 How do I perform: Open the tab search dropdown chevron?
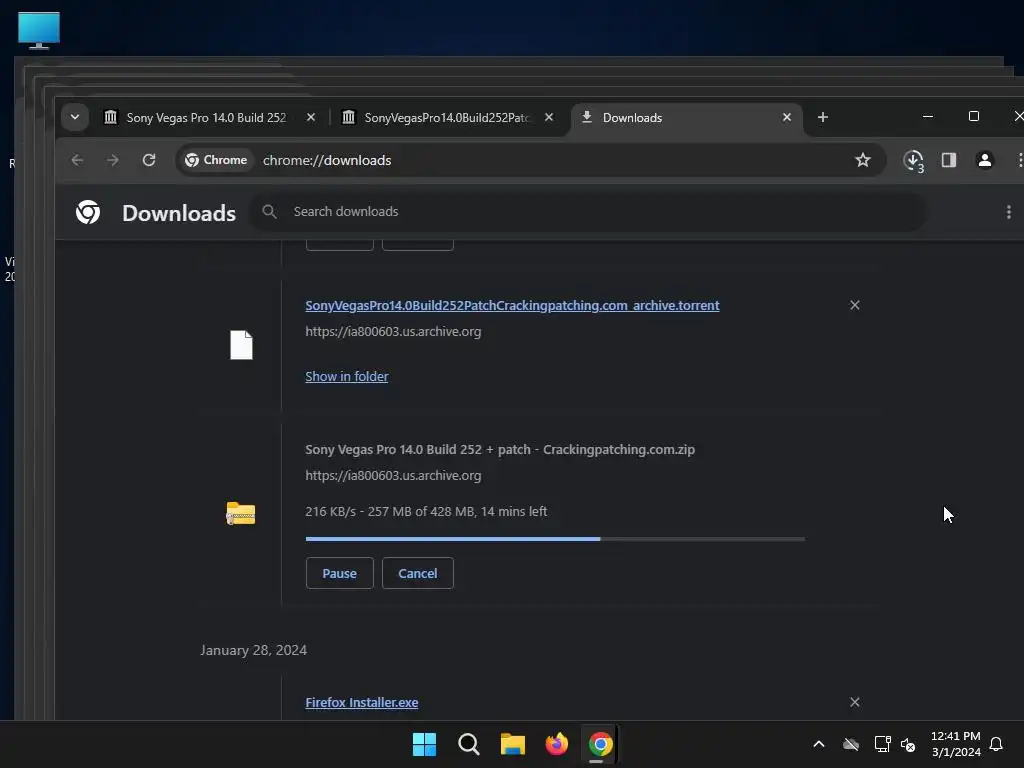pos(74,118)
